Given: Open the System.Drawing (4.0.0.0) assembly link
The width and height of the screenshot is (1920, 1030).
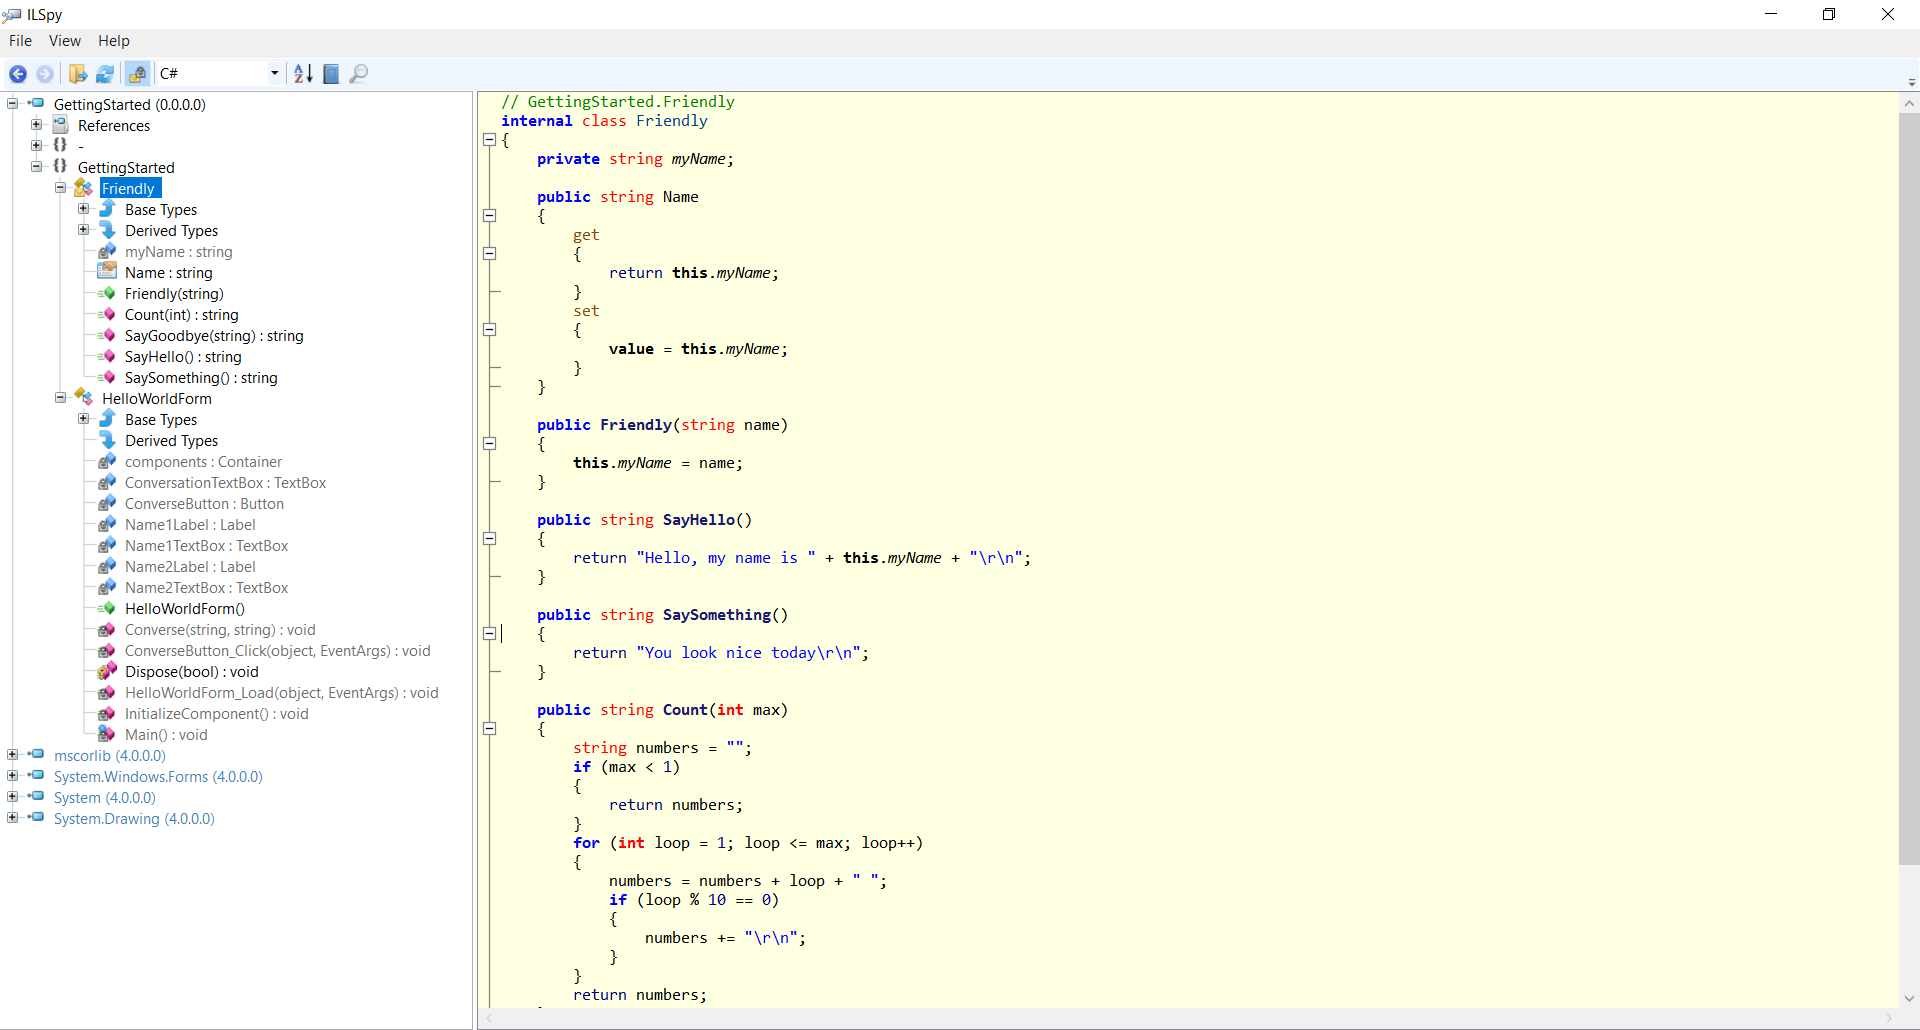Looking at the screenshot, I should tap(134, 819).
